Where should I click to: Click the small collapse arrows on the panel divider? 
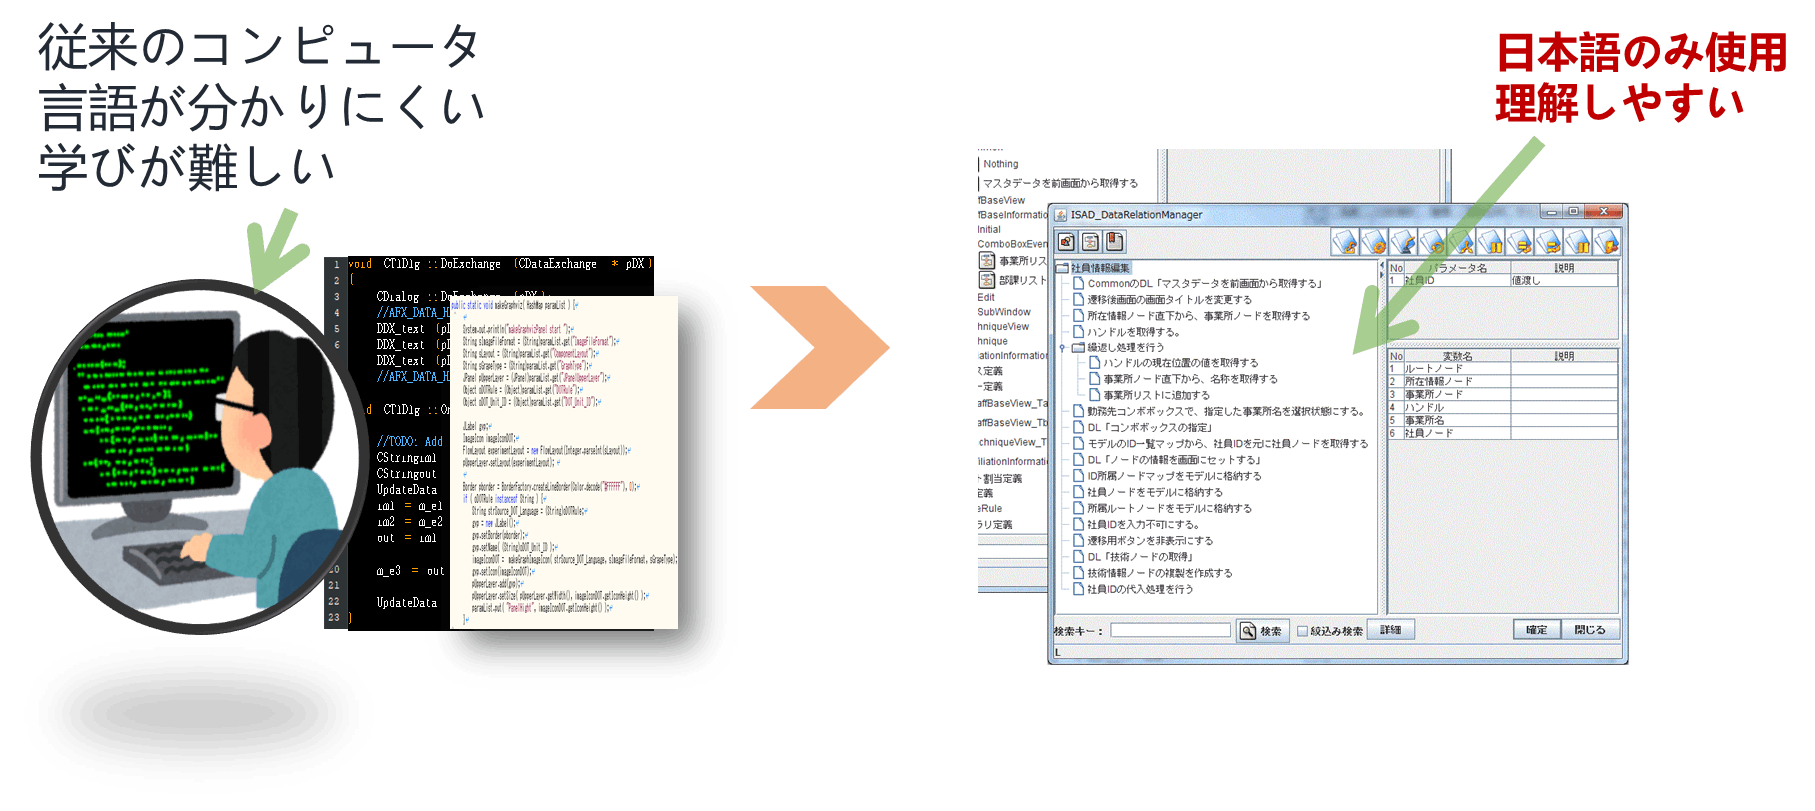pyautogui.click(x=1383, y=270)
